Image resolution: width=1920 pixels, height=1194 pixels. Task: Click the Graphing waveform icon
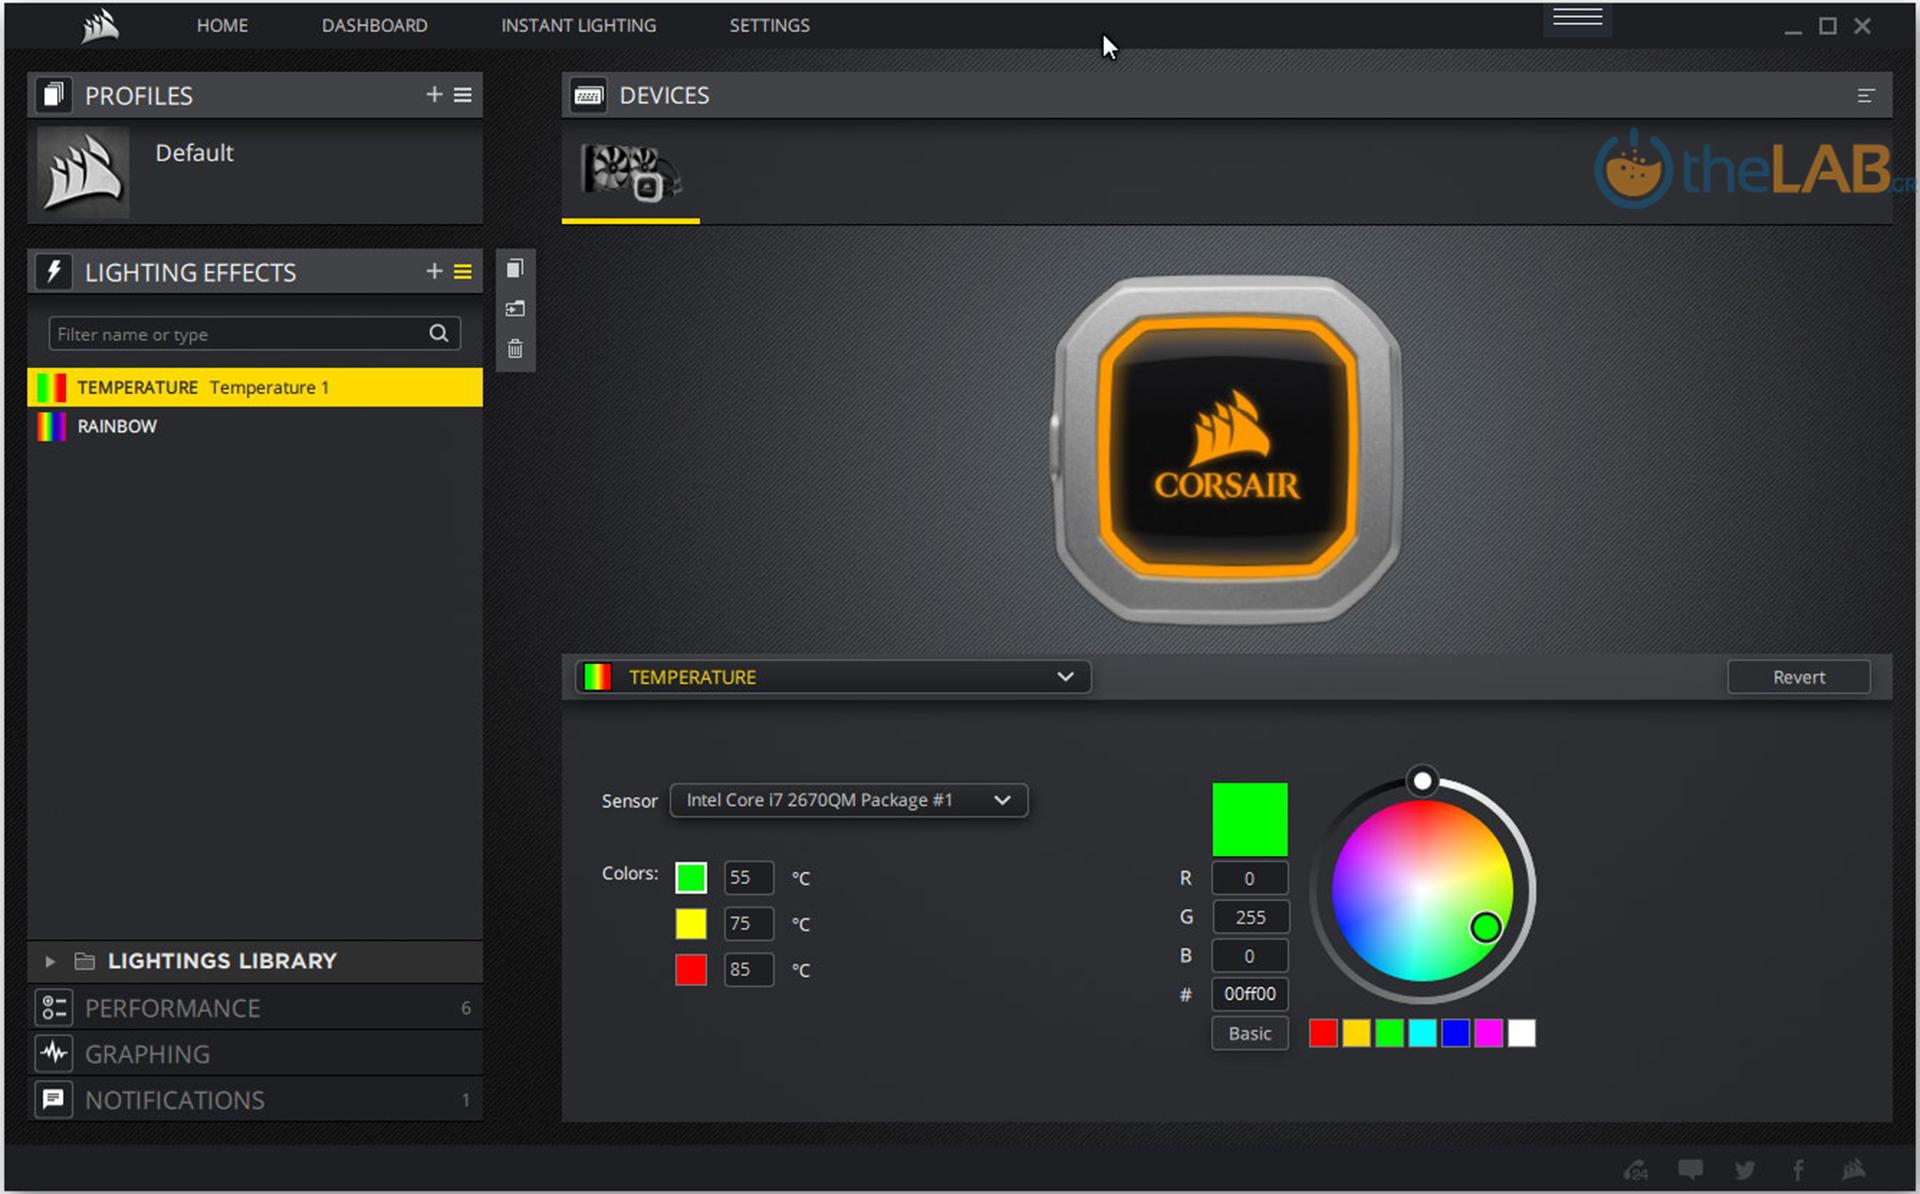pyautogui.click(x=54, y=1053)
